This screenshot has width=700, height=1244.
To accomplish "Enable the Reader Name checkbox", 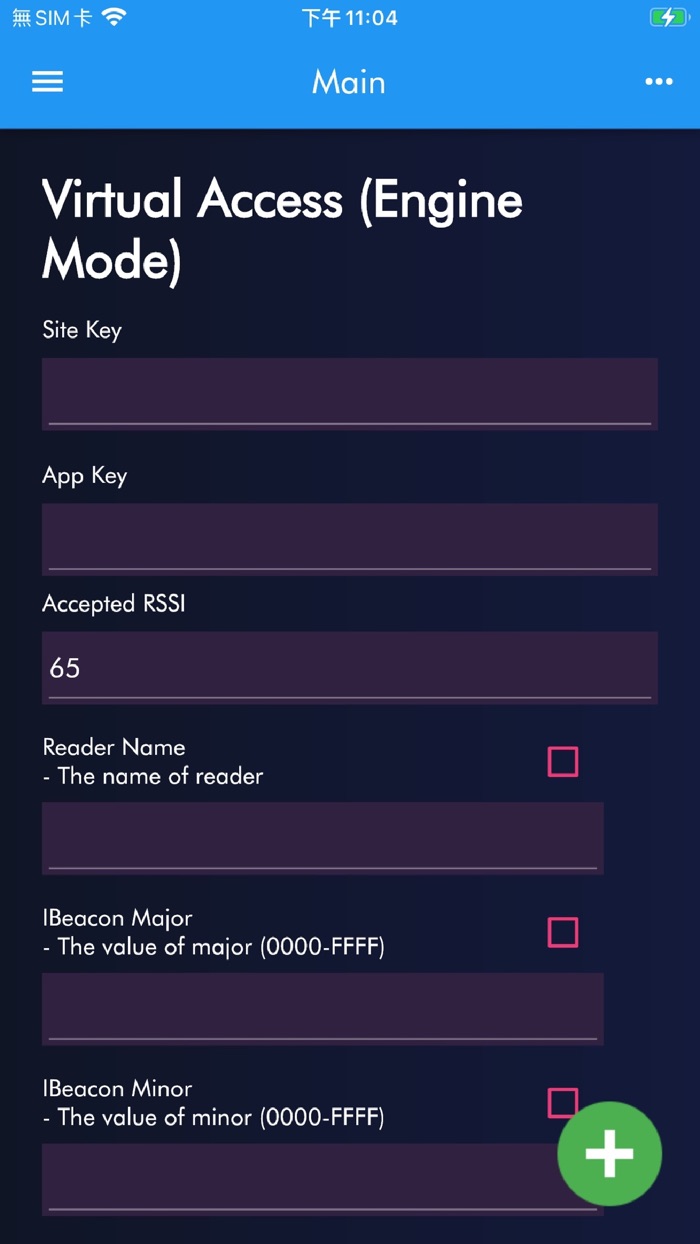I will pyautogui.click(x=562, y=761).
